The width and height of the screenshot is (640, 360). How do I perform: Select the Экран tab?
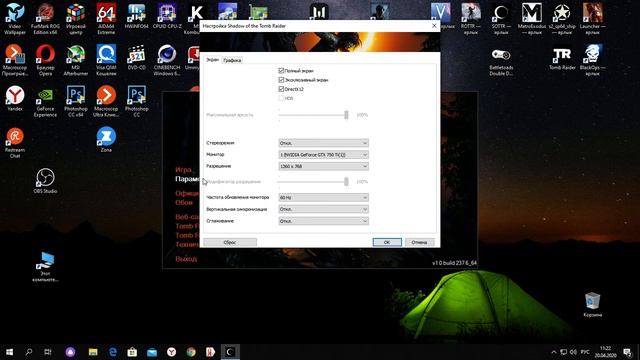click(212, 60)
